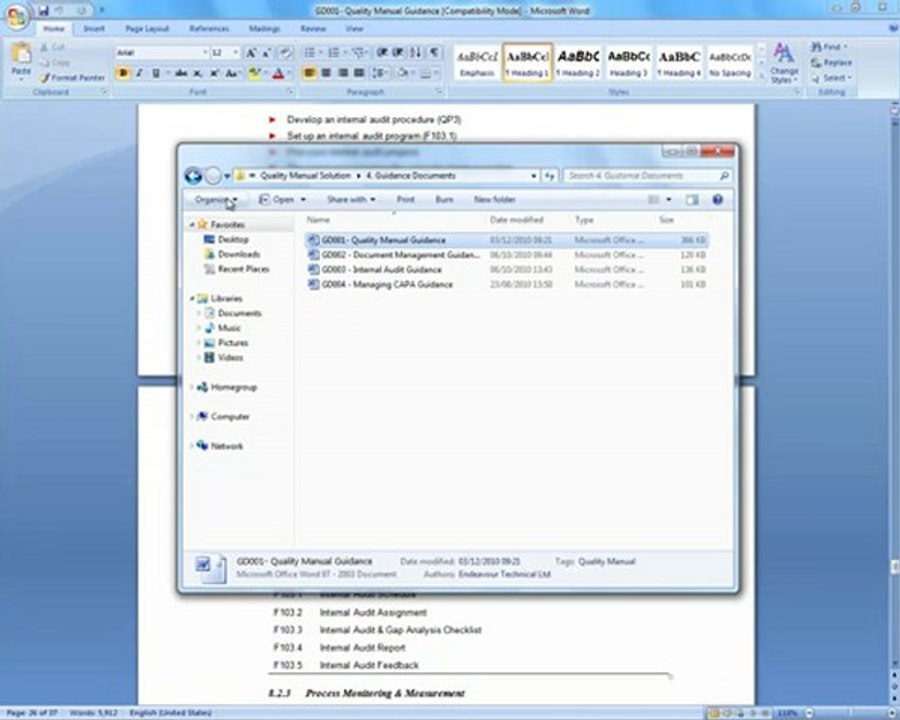
Task: Click the Explorer help icon
Action: (x=717, y=199)
